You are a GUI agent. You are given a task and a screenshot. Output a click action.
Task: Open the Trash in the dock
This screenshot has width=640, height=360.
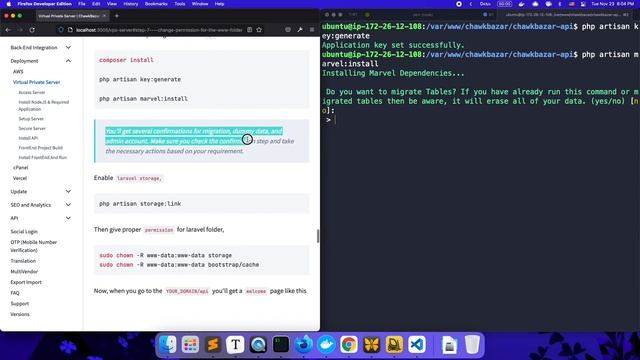[x=472, y=344]
